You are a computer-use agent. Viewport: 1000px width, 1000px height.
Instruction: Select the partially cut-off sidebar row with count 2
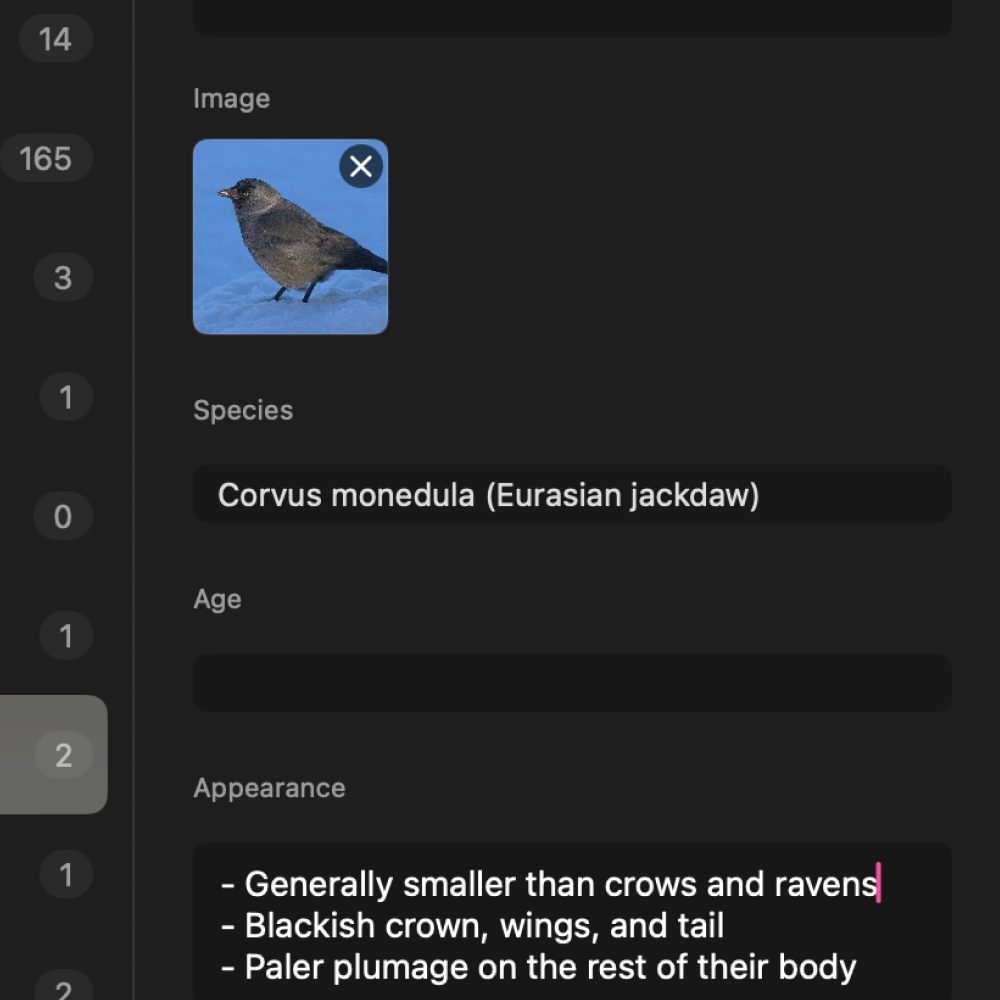[62, 988]
